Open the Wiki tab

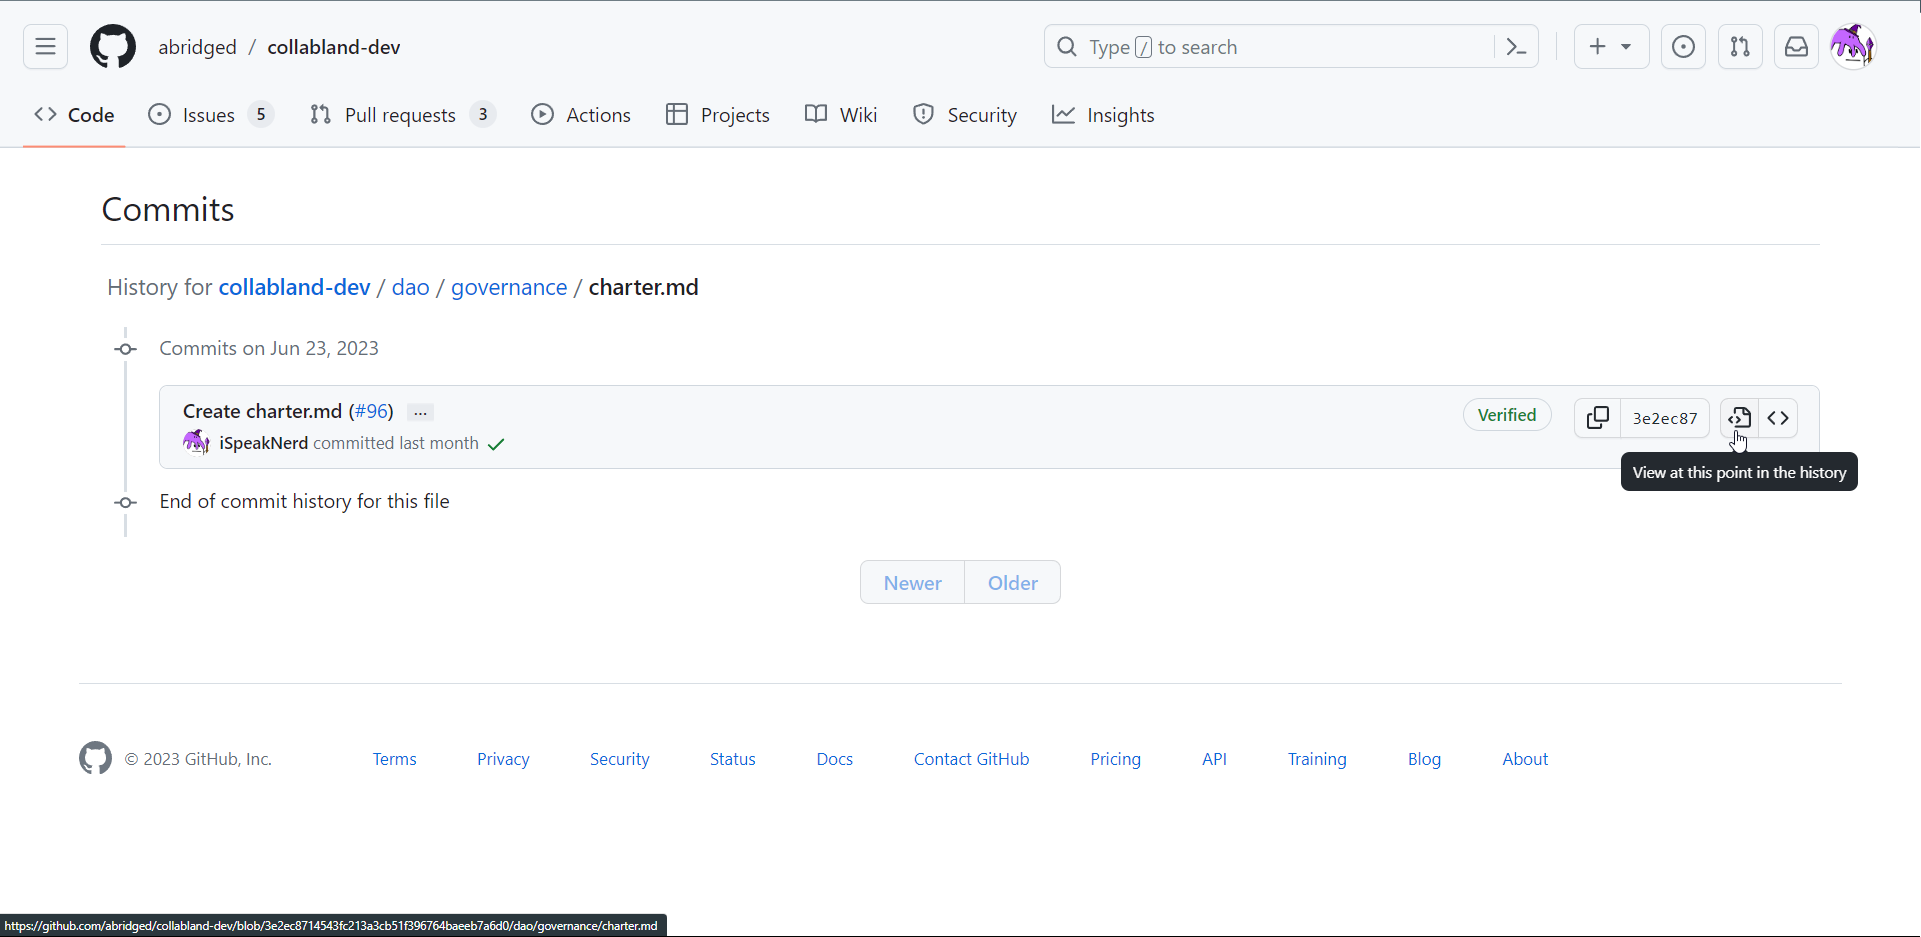pos(841,115)
